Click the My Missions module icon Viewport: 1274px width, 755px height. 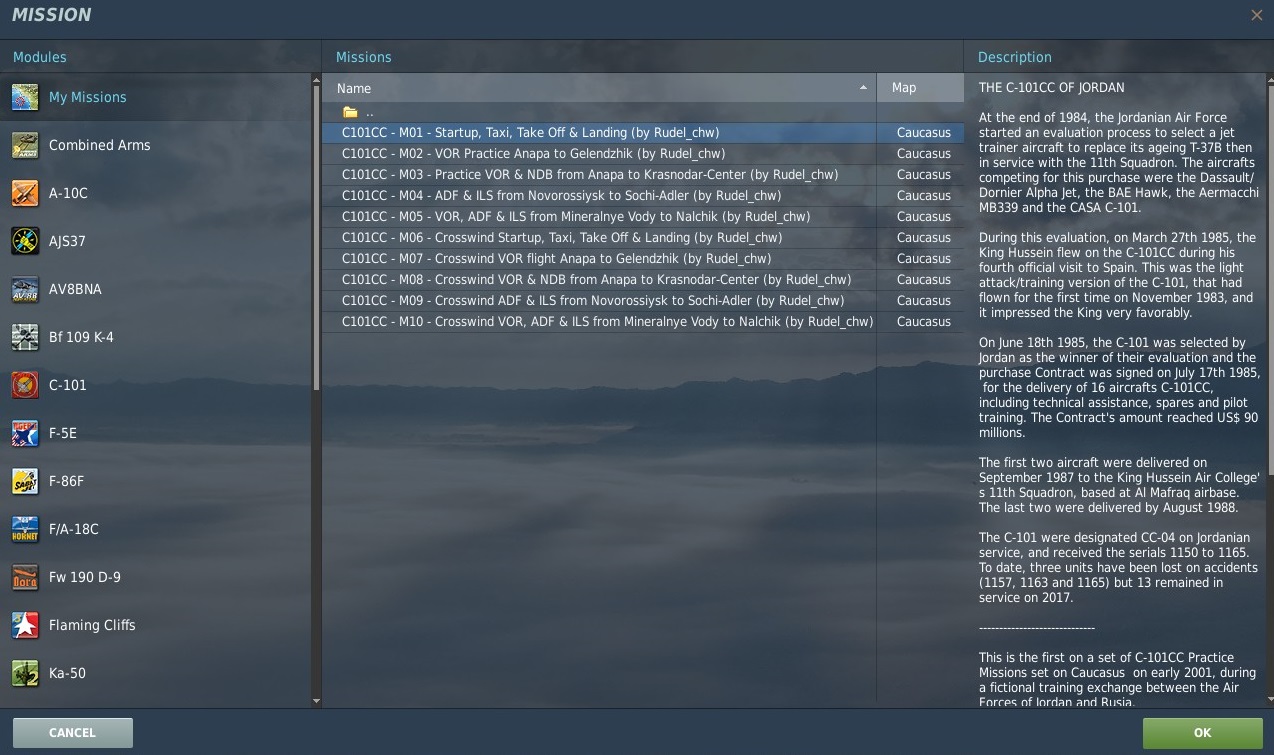[x=25, y=97]
